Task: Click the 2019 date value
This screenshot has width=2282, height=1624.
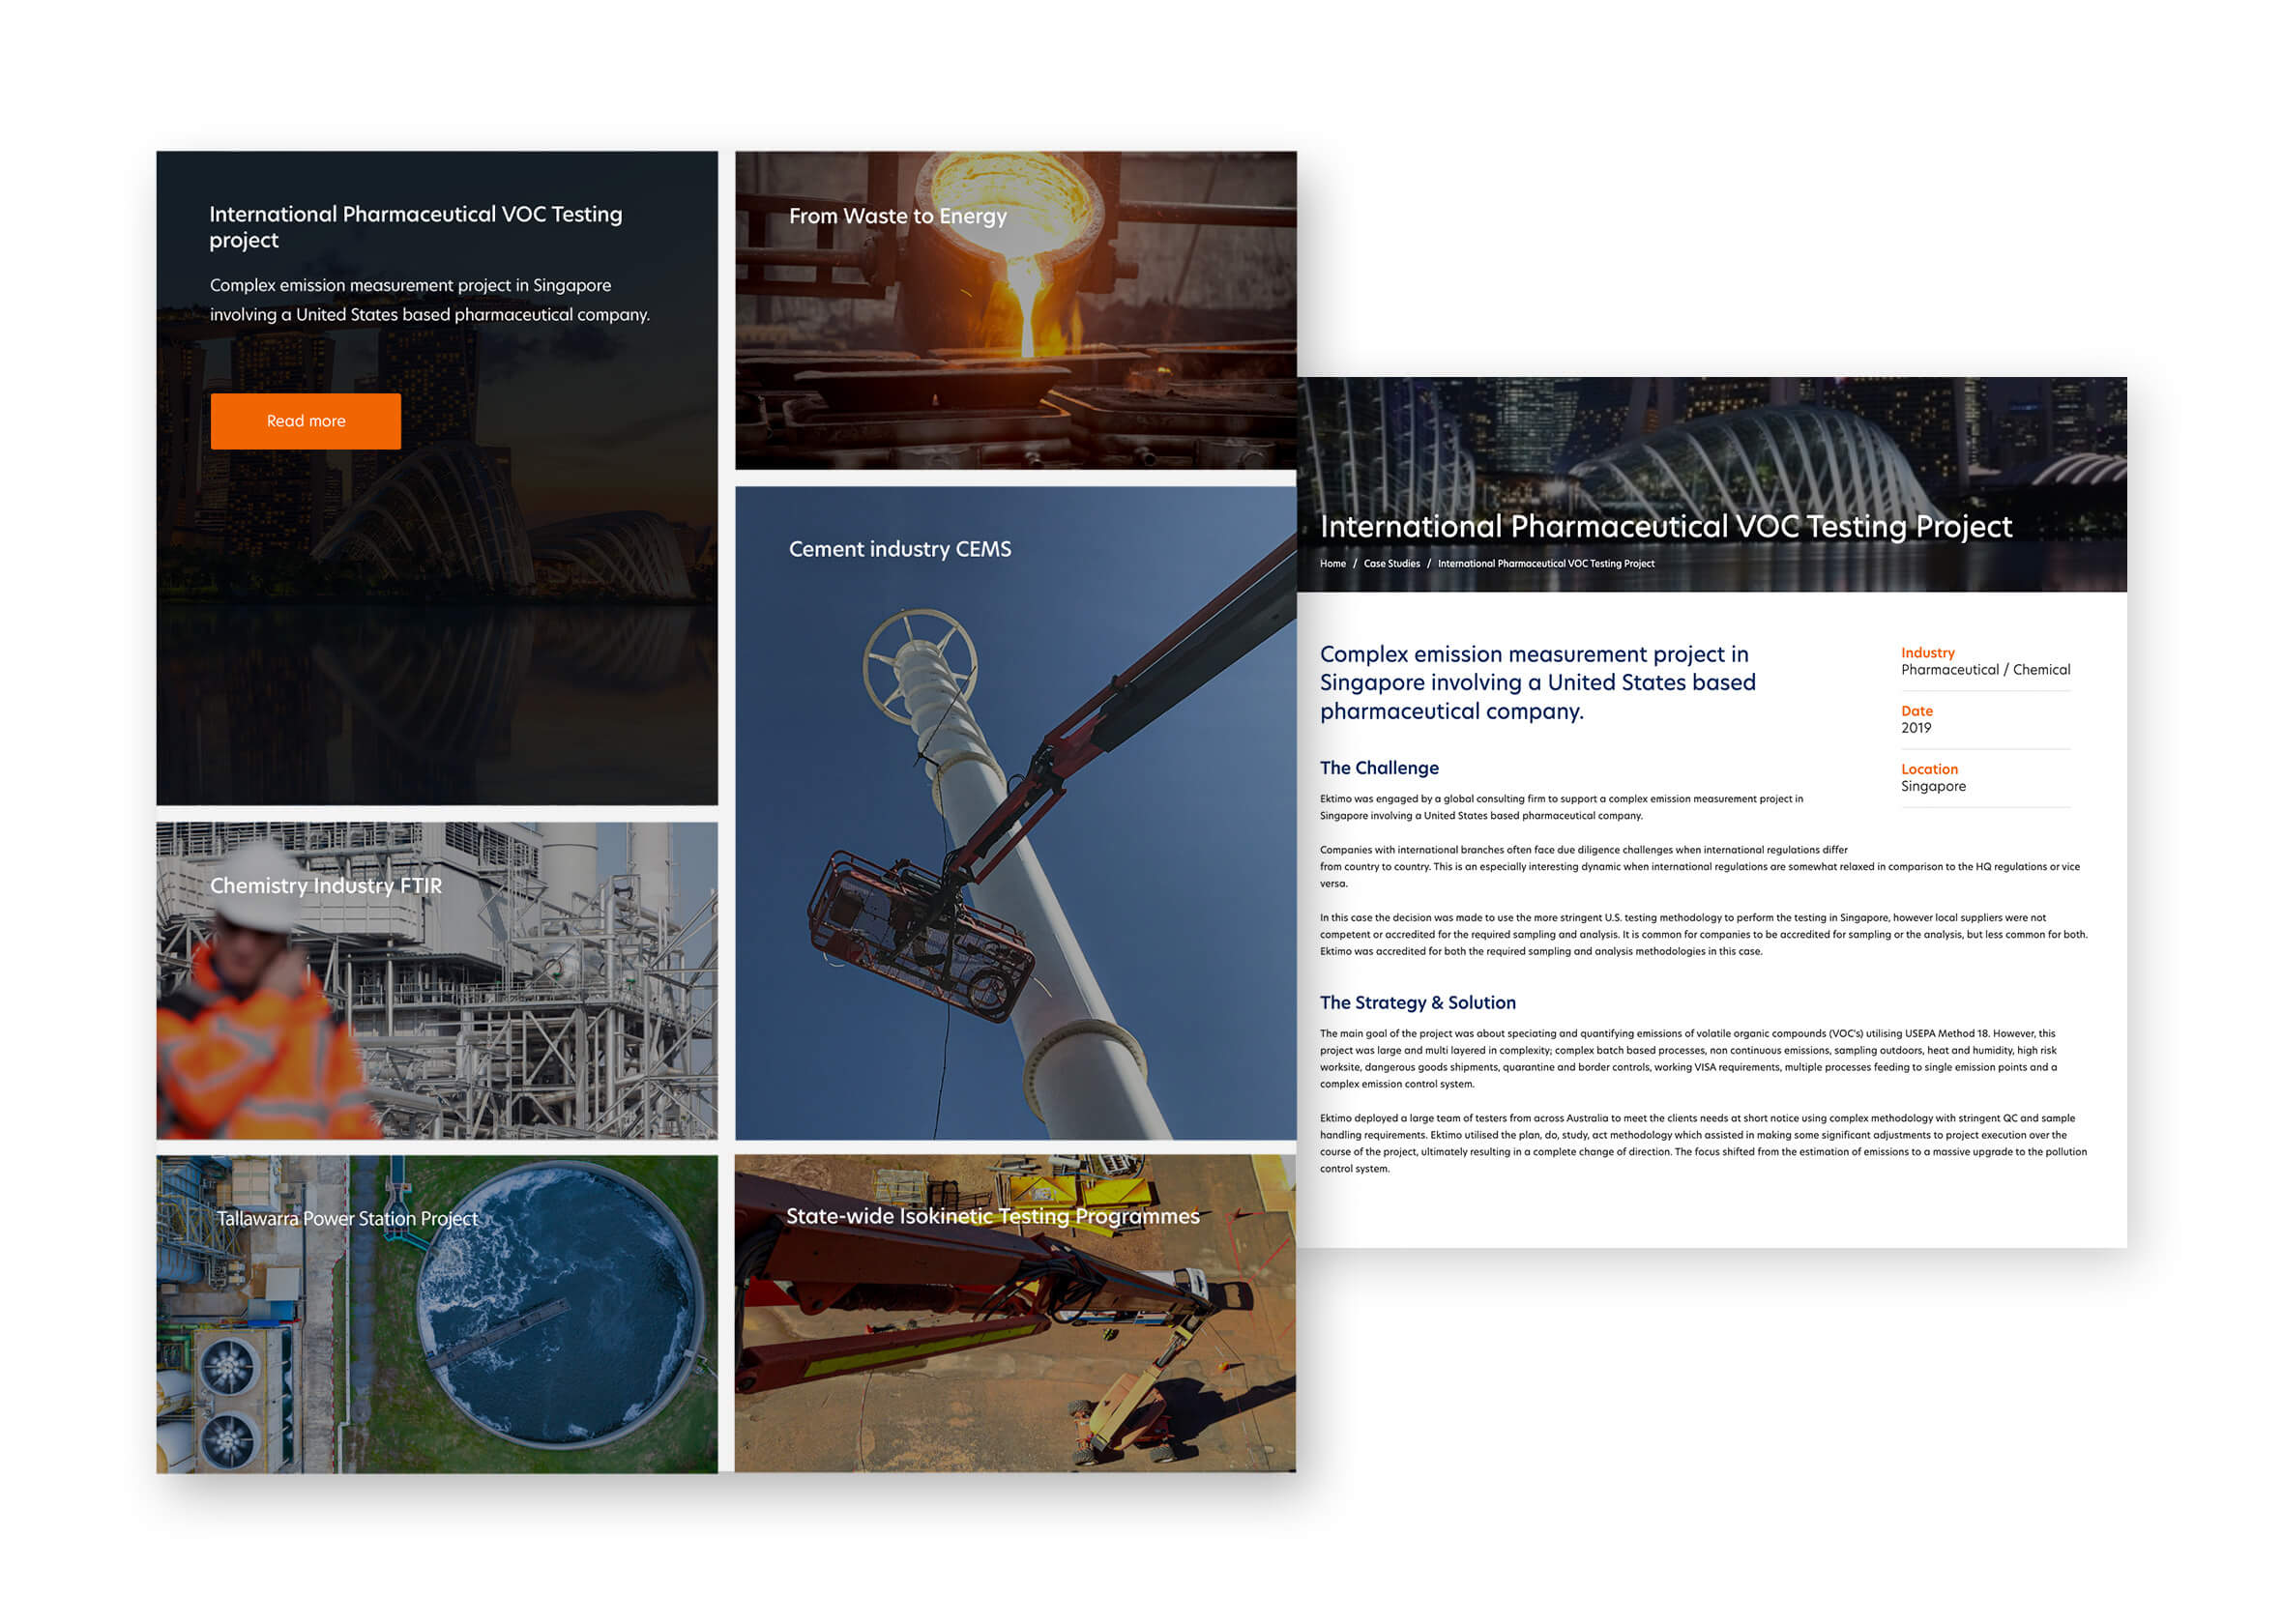Action: 1915,728
